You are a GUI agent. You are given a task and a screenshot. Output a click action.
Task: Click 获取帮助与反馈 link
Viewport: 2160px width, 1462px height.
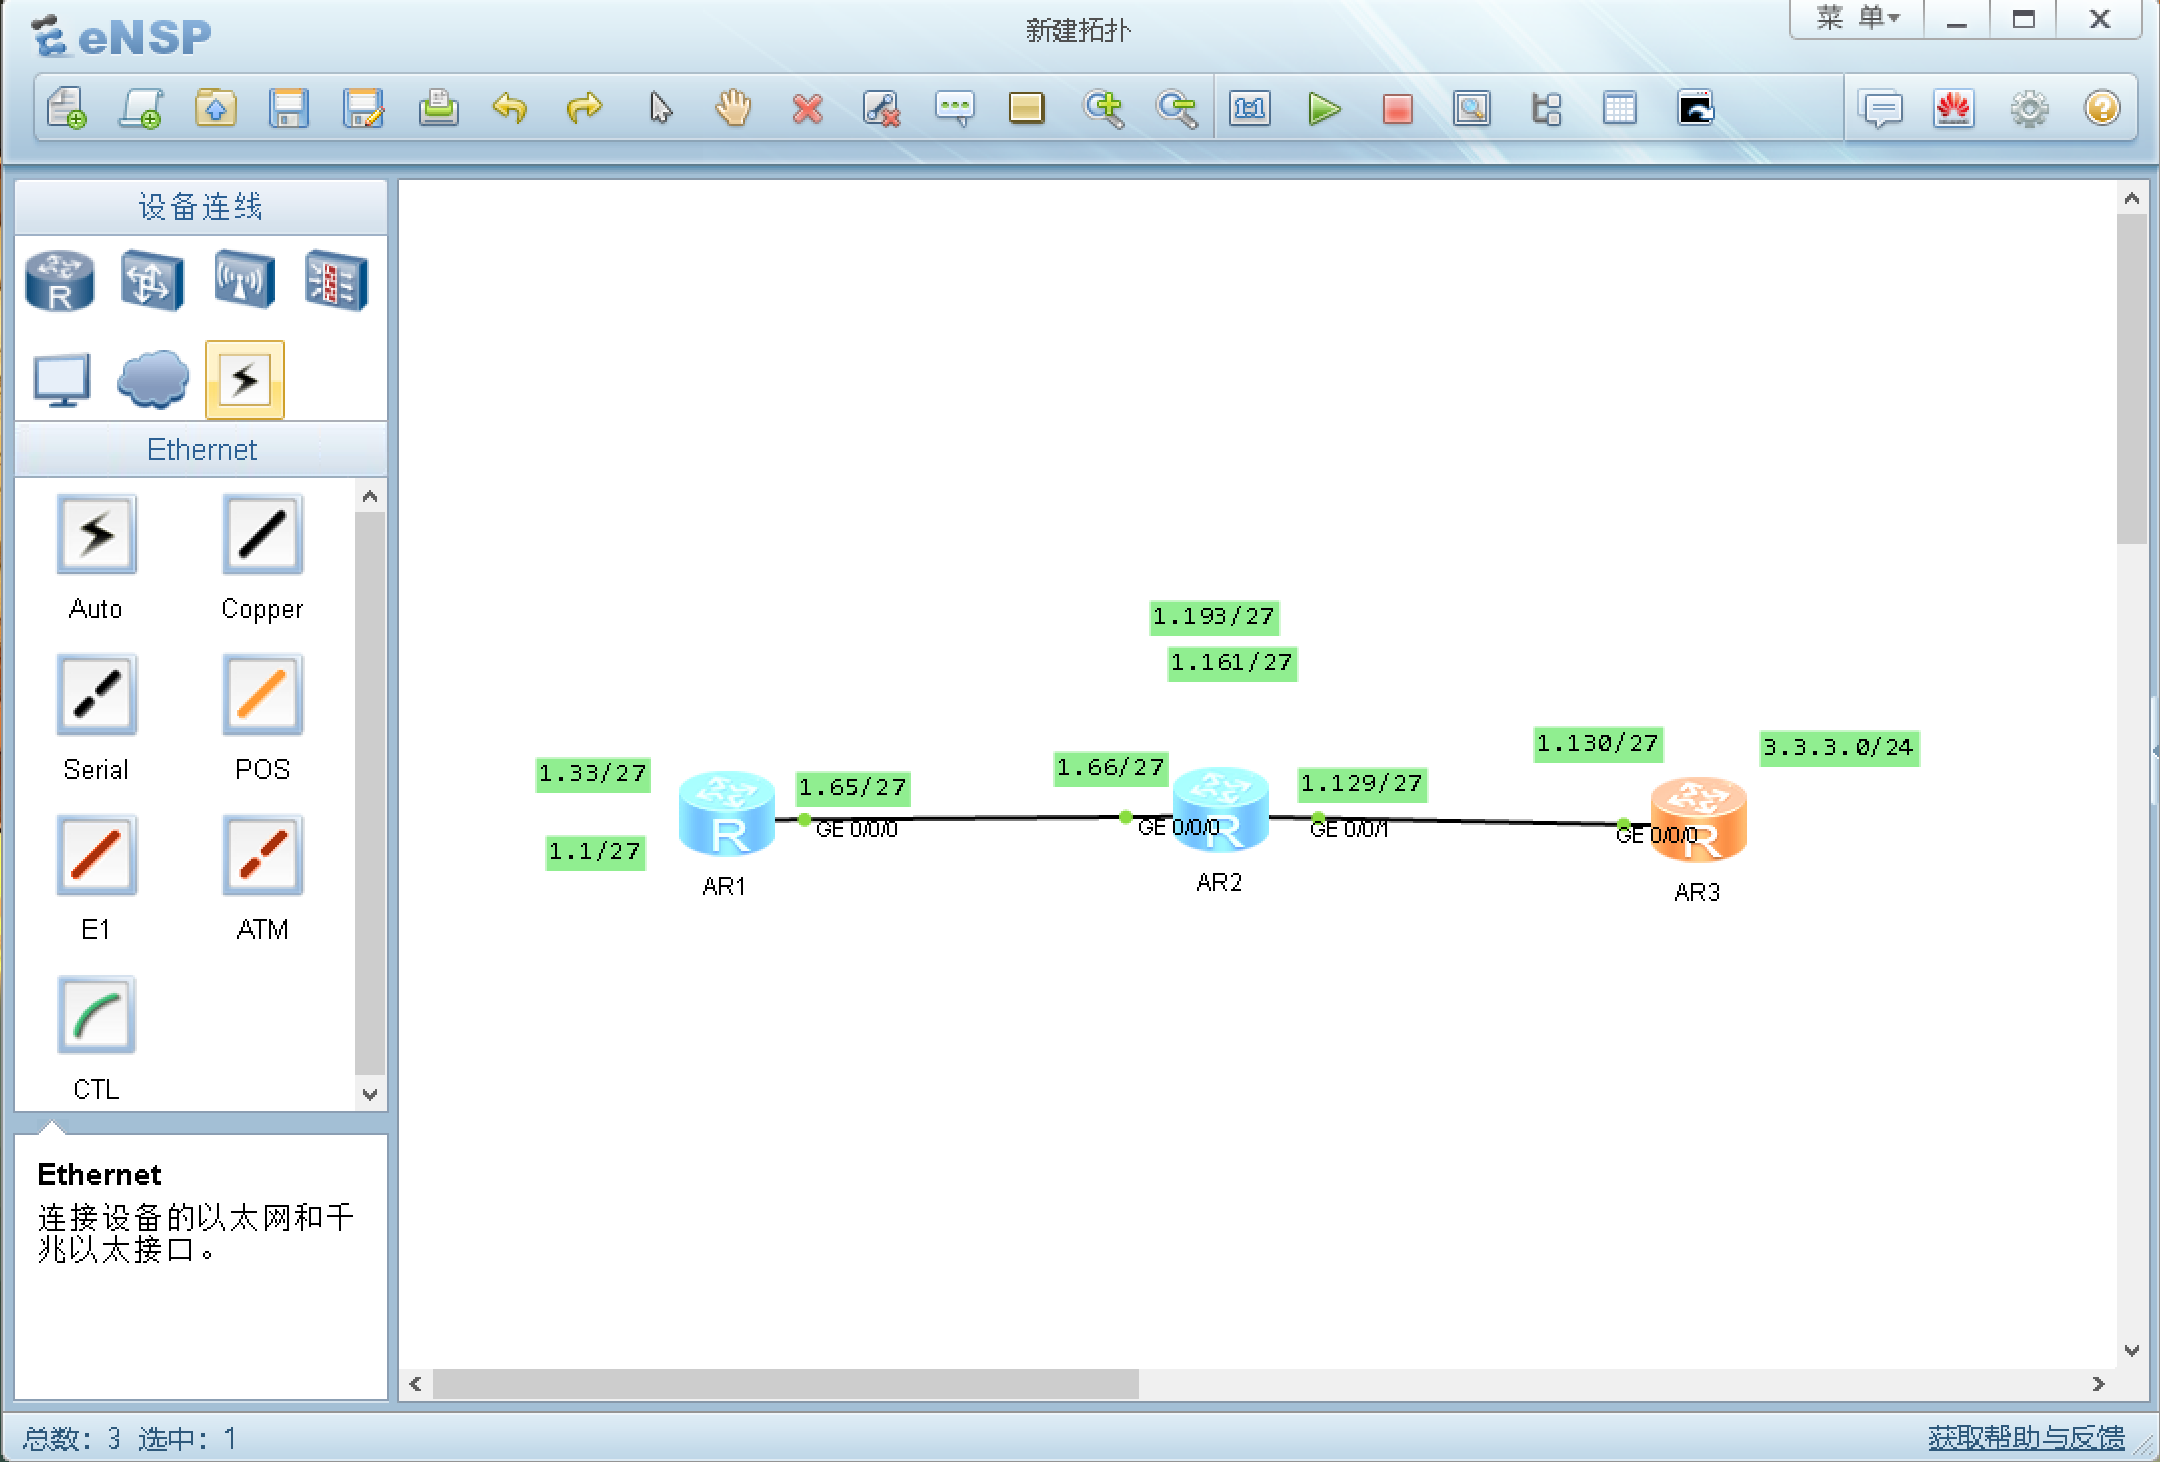[x=2026, y=1438]
